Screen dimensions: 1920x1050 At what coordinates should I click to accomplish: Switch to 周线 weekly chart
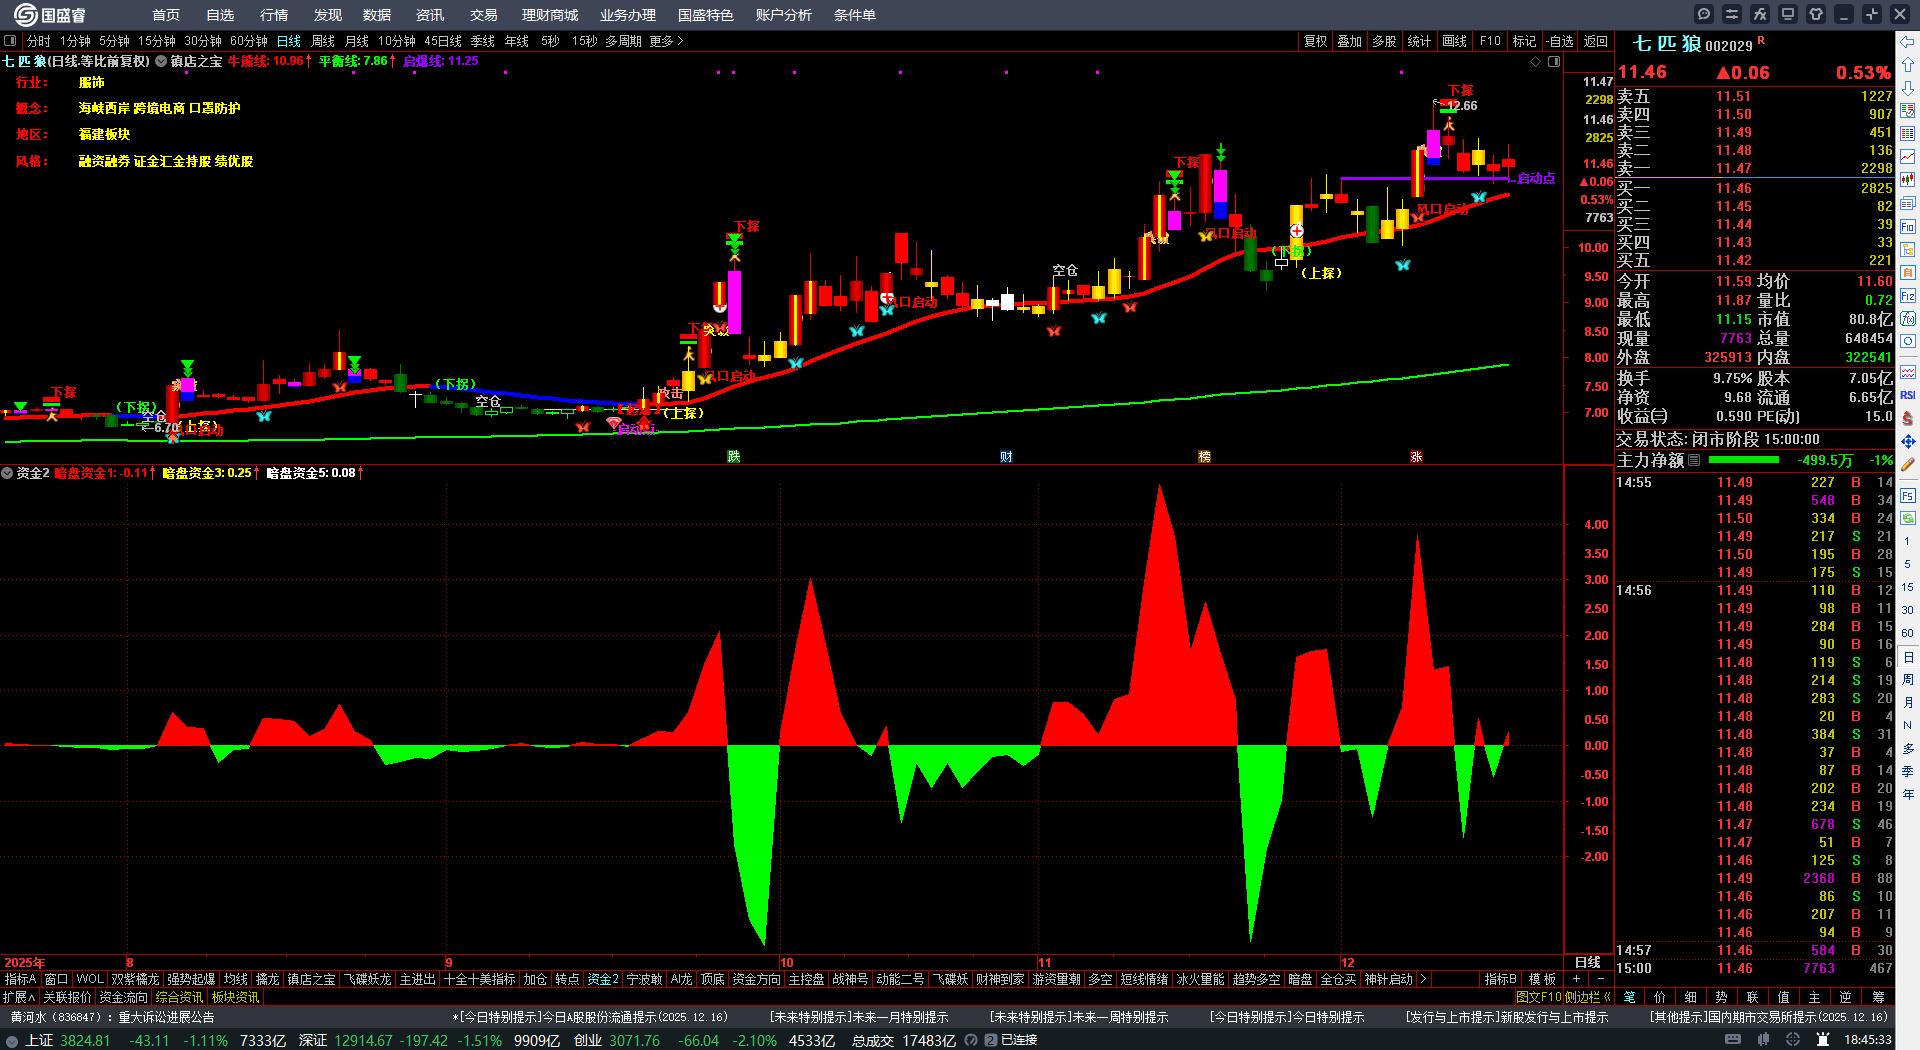[323, 41]
